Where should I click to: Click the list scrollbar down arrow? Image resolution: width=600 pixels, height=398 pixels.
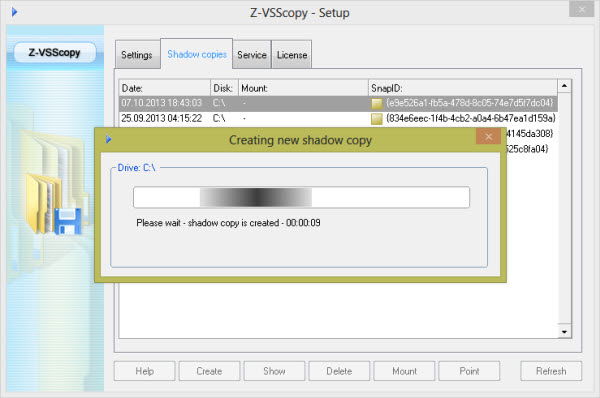564,331
